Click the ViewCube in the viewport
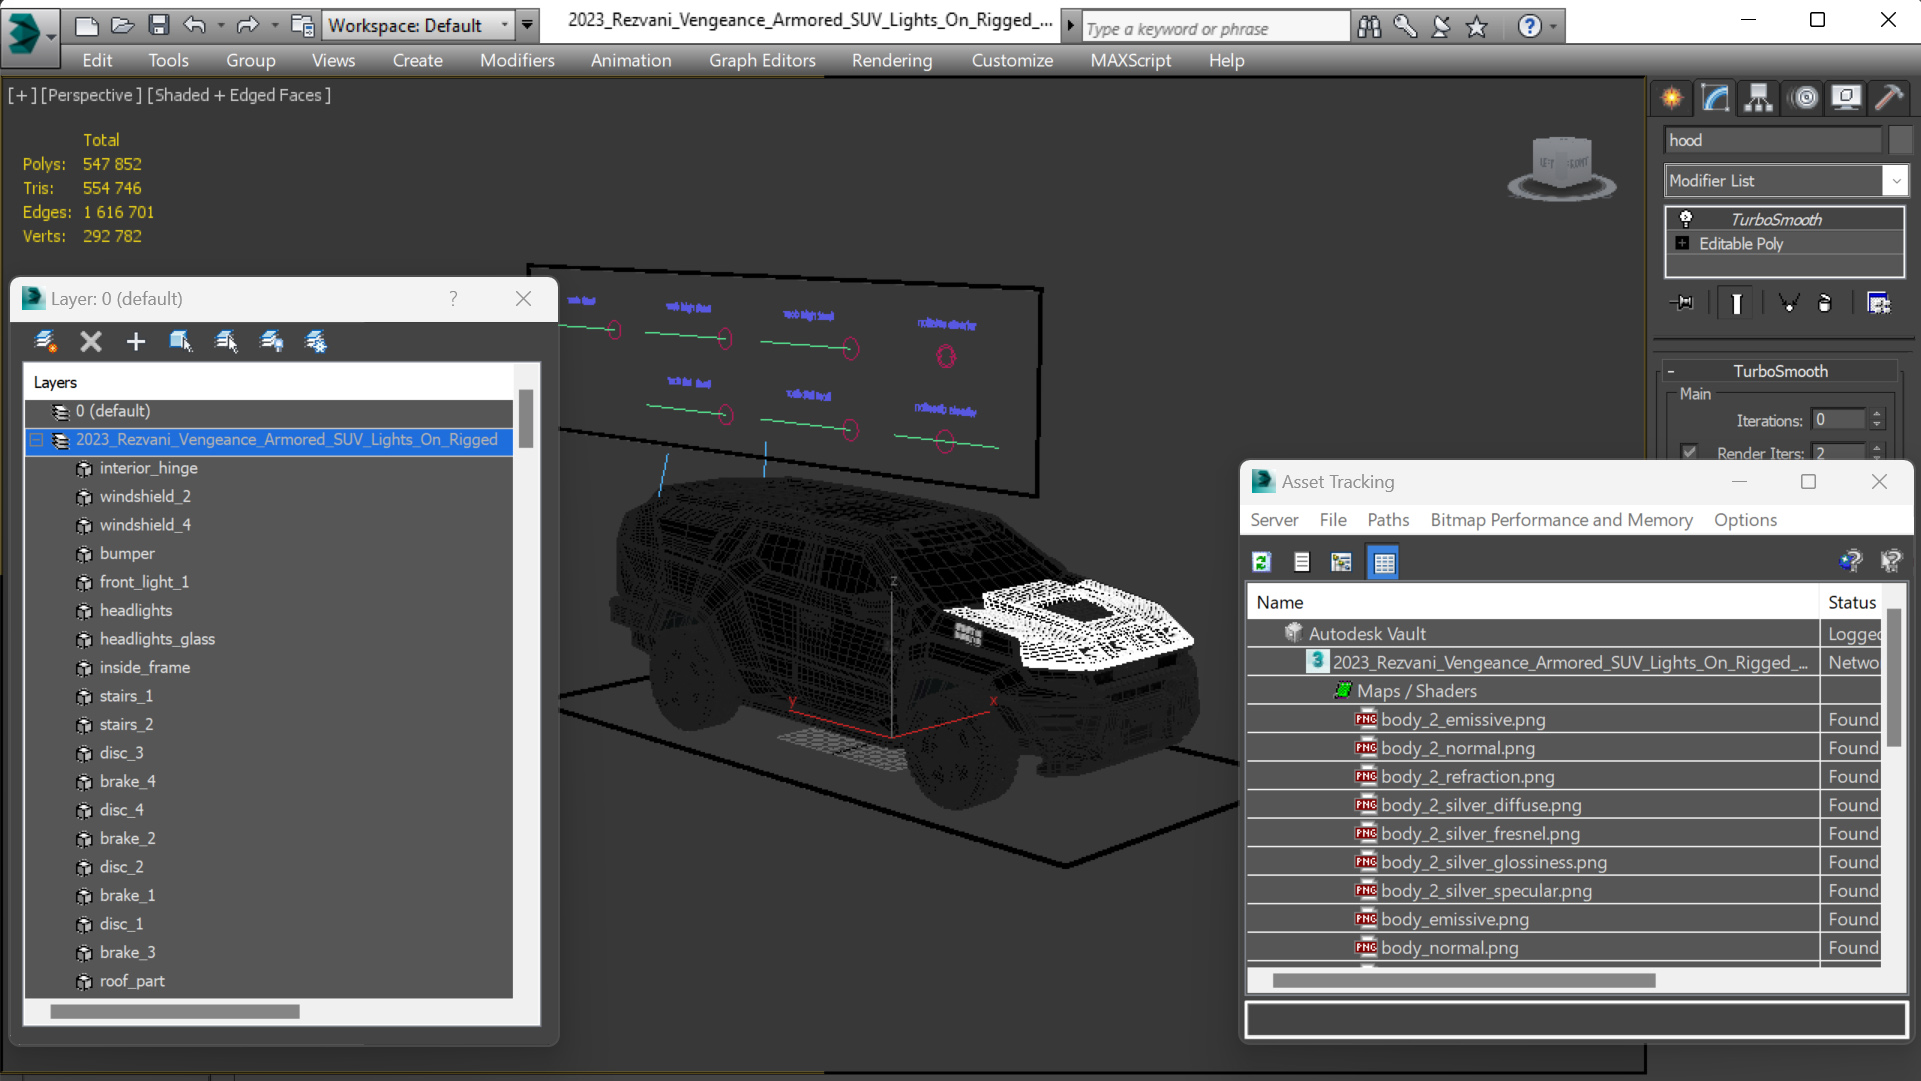The width and height of the screenshot is (1921, 1081). [1561, 167]
